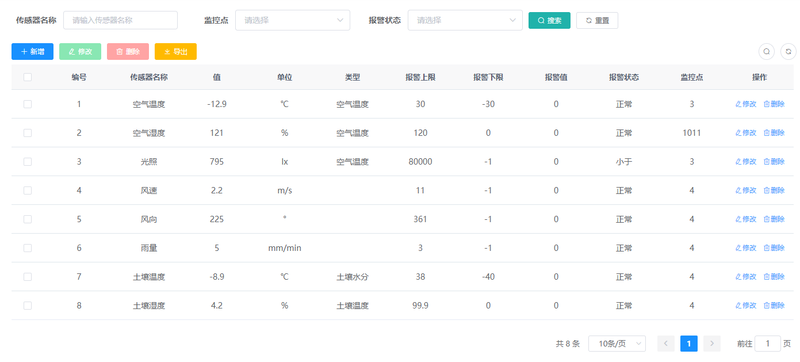Open the 报警状态 dropdown filter
The height and width of the screenshot is (362, 800).
pyautogui.click(x=465, y=20)
